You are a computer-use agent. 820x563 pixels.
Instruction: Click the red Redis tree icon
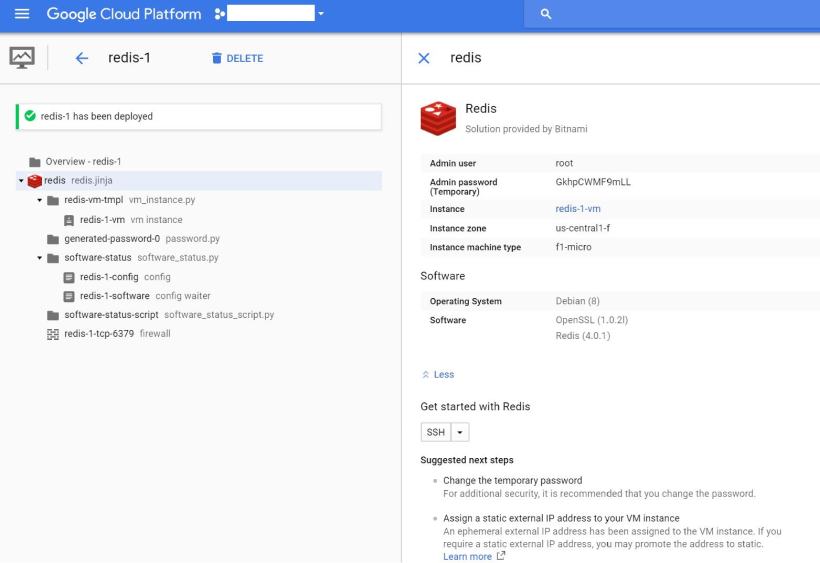point(35,181)
